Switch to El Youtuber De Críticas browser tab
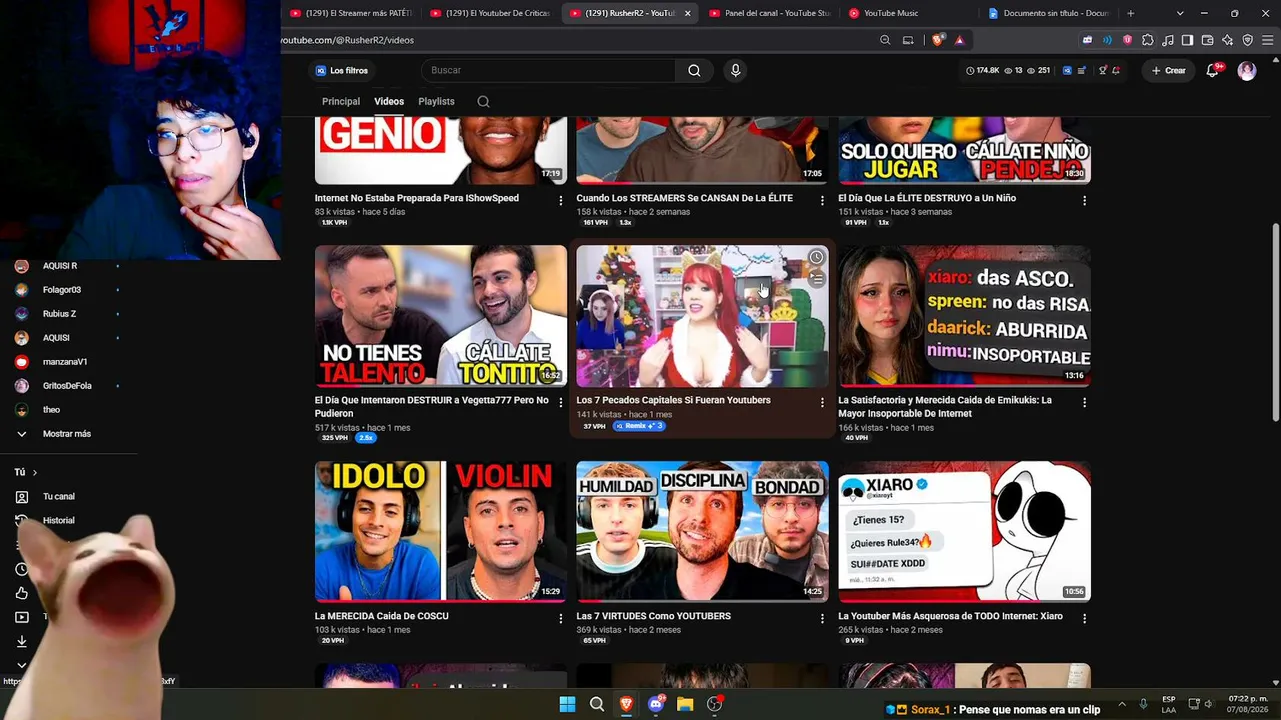 tap(491, 13)
